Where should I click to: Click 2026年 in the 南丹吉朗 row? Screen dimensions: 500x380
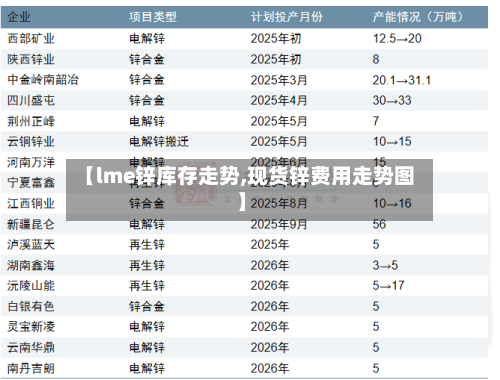pyautogui.click(x=270, y=368)
